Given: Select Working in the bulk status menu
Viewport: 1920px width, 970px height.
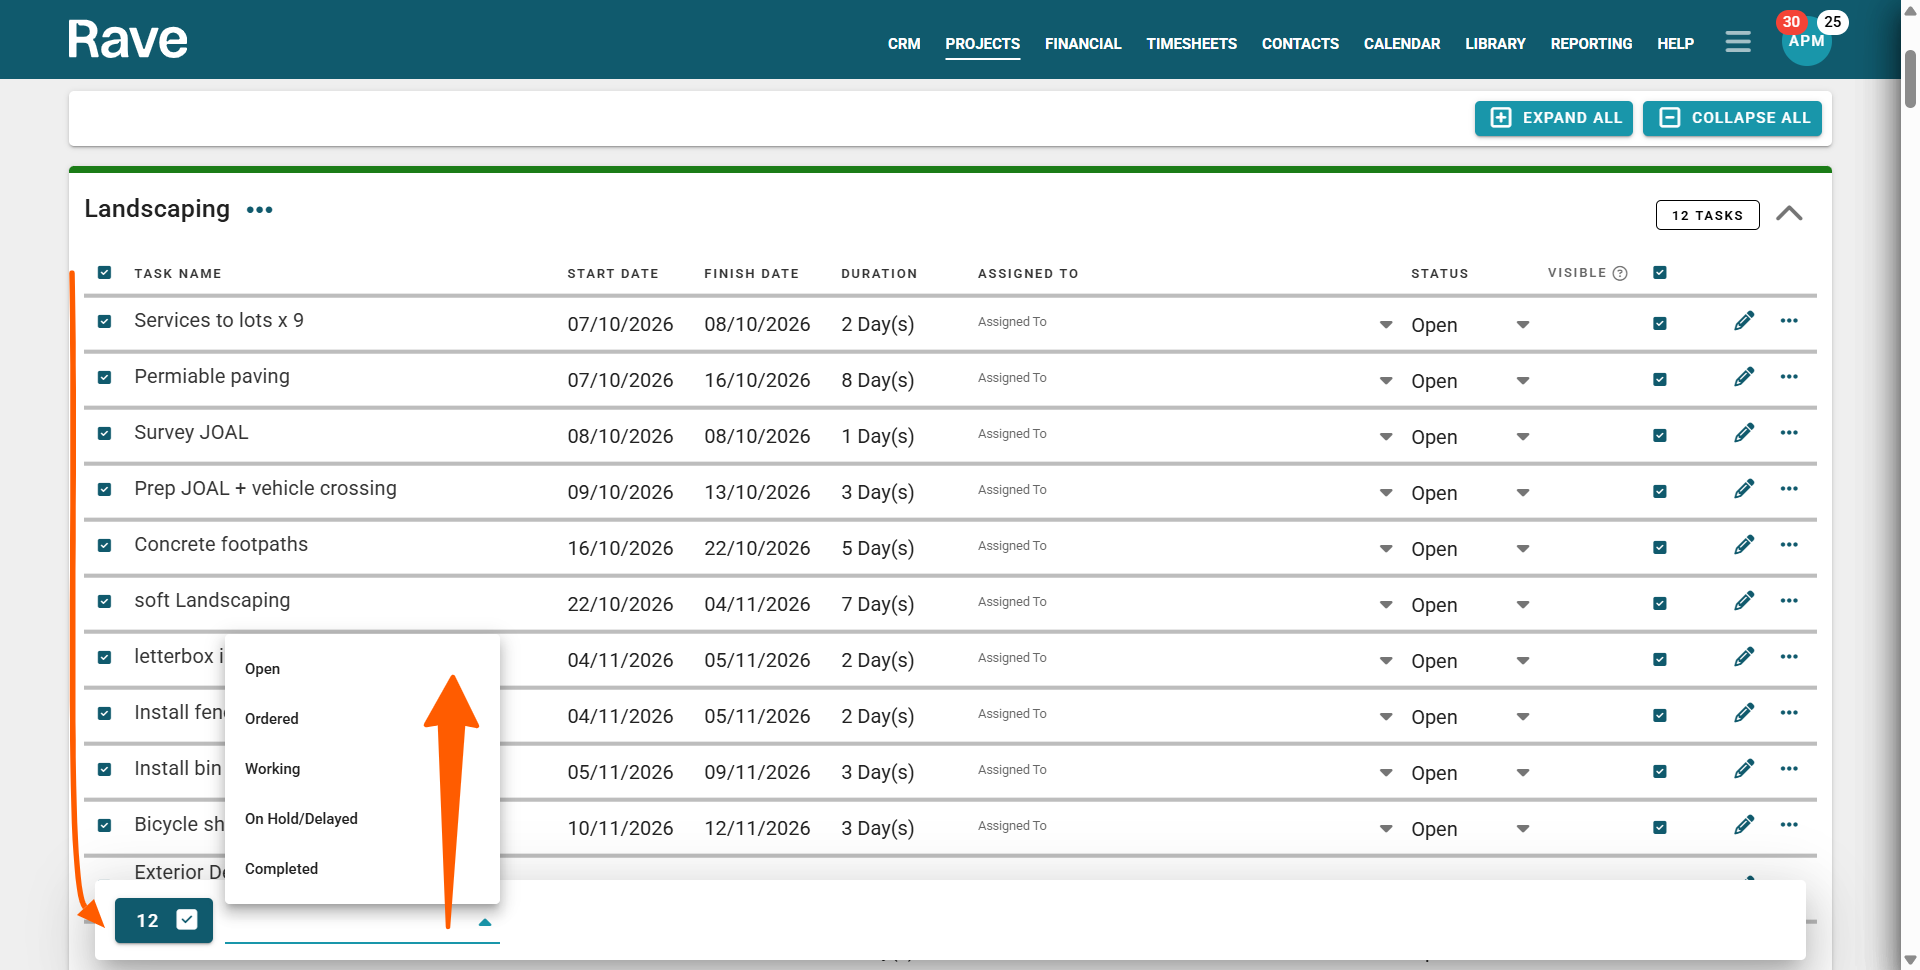Looking at the screenshot, I should (362, 769).
